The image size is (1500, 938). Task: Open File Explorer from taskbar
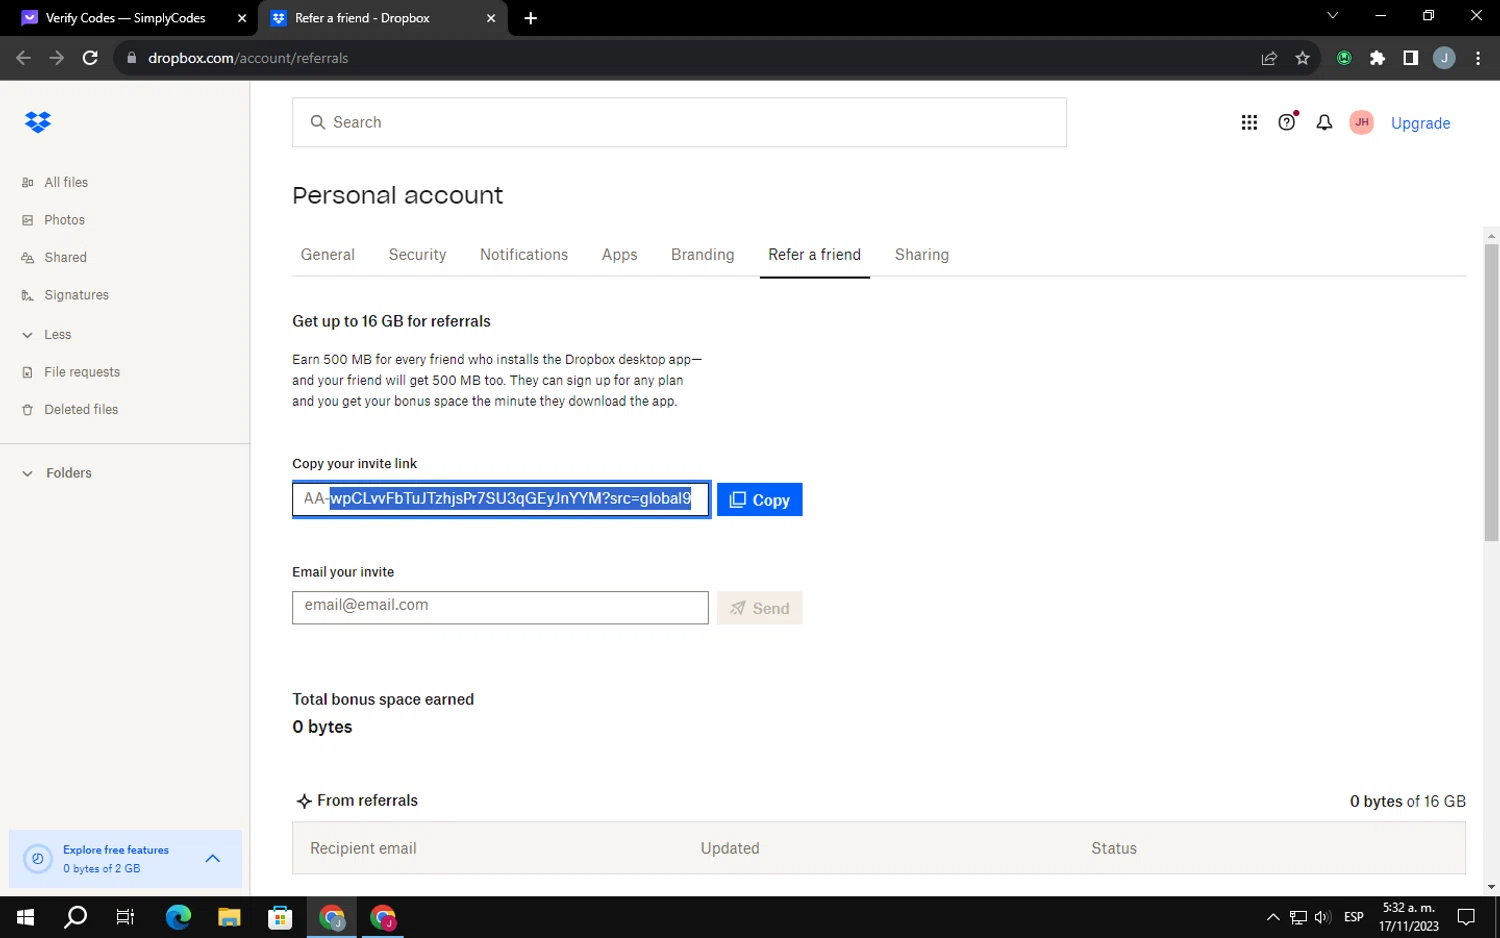click(229, 917)
